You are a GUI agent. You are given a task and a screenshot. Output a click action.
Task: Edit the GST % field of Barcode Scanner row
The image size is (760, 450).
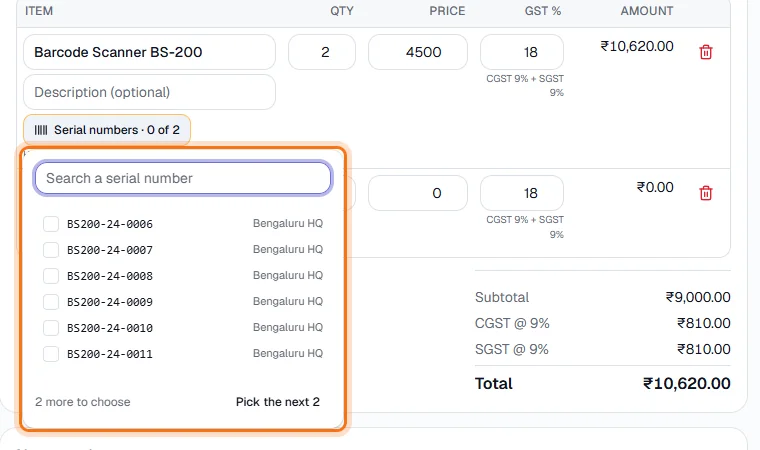point(522,52)
